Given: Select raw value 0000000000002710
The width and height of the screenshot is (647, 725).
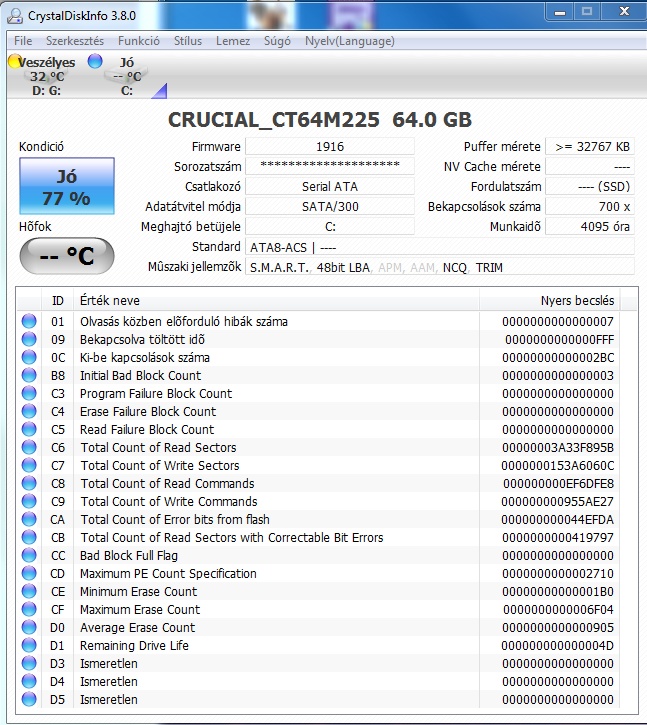Looking at the screenshot, I should 558,574.
